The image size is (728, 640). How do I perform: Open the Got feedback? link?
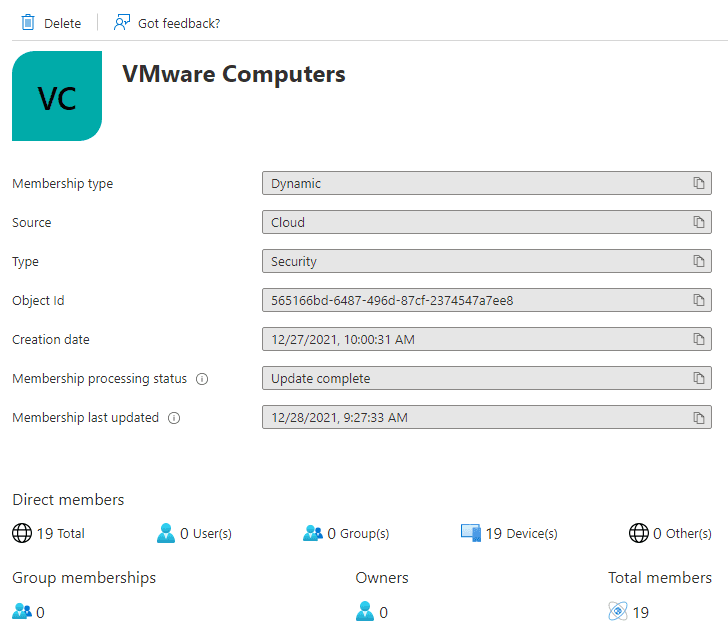(x=179, y=23)
